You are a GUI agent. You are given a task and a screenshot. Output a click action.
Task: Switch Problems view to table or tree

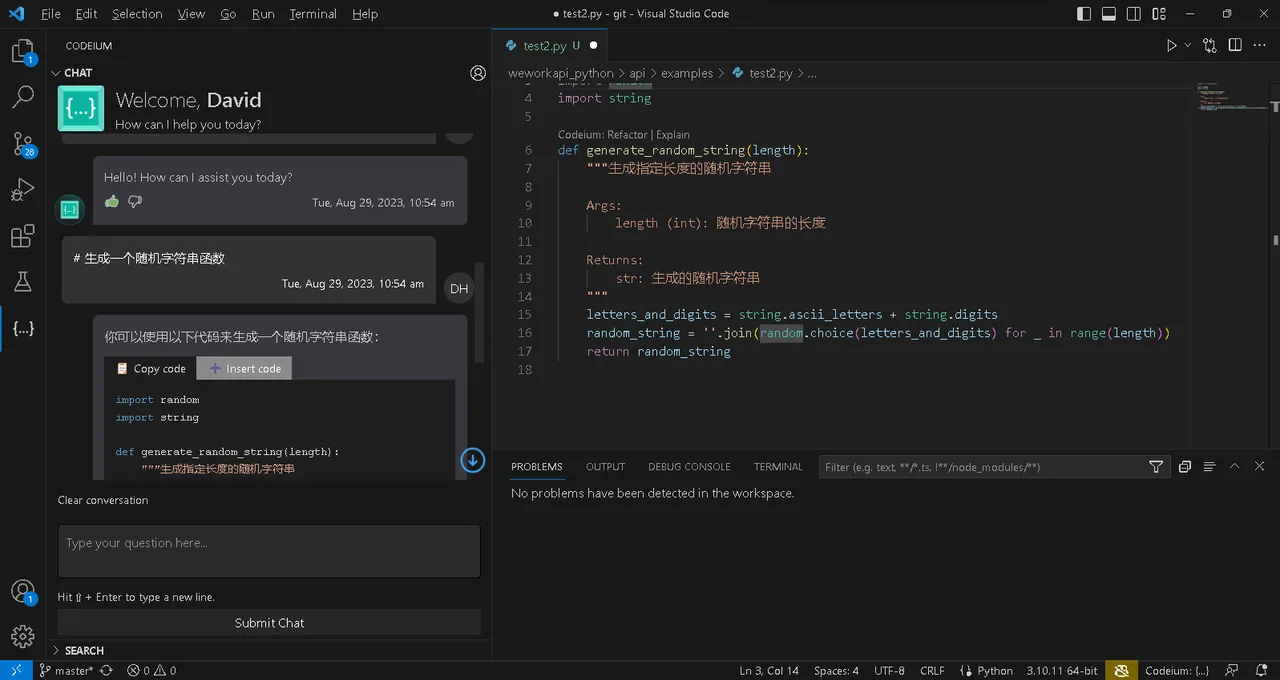point(1209,467)
